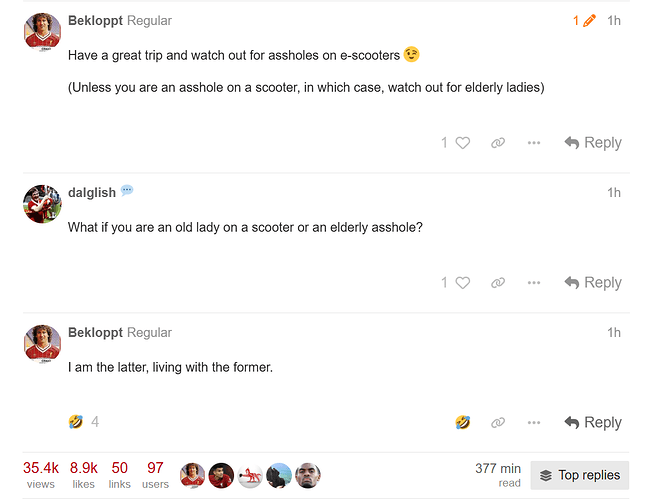
Task: Click the last participant avatar in topic summary
Action: pyautogui.click(x=308, y=476)
